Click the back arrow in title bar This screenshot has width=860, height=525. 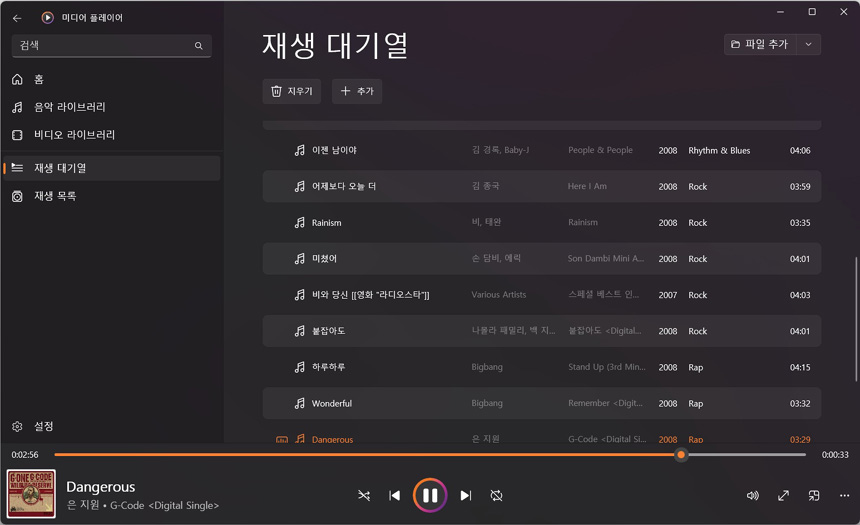(17, 18)
